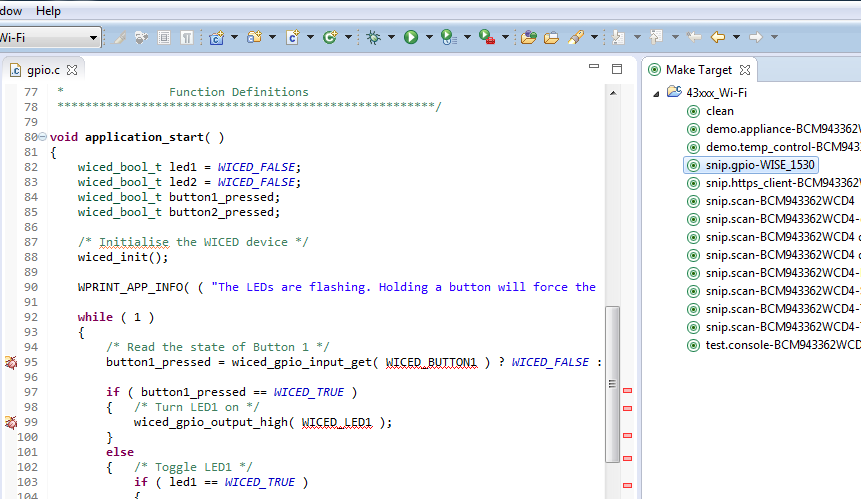Select the clean make target
The width and height of the screenshot is (861, 499).
tap(719, 111)
